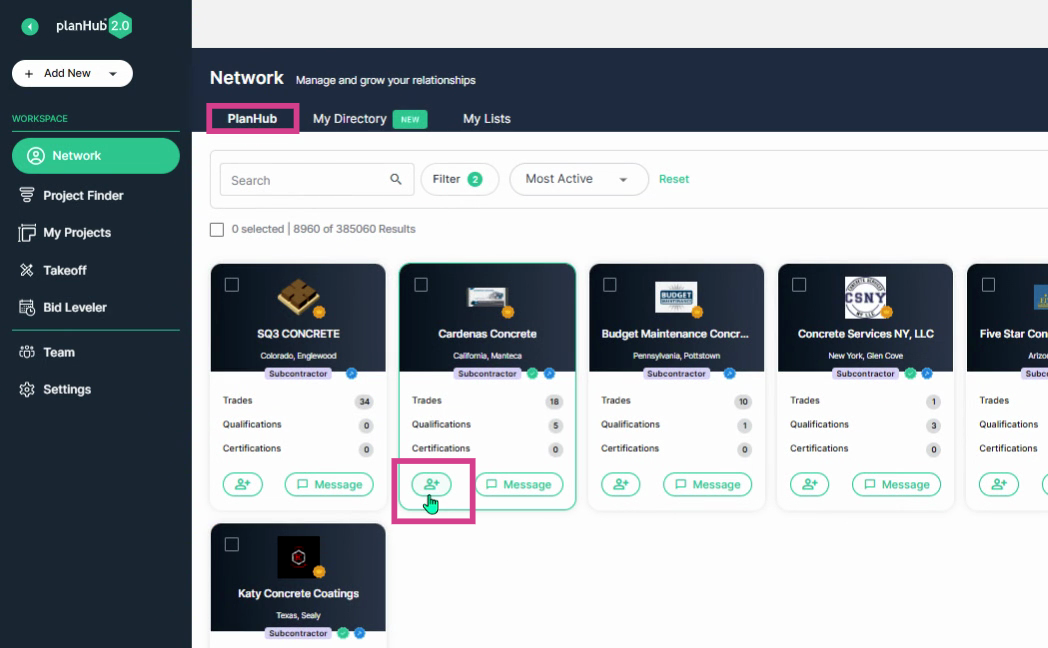The height and width of the screenshot is (648, 1048).
Task: Click Katy Concrete Coatings blue badge
Action: (x=360, y=633)
